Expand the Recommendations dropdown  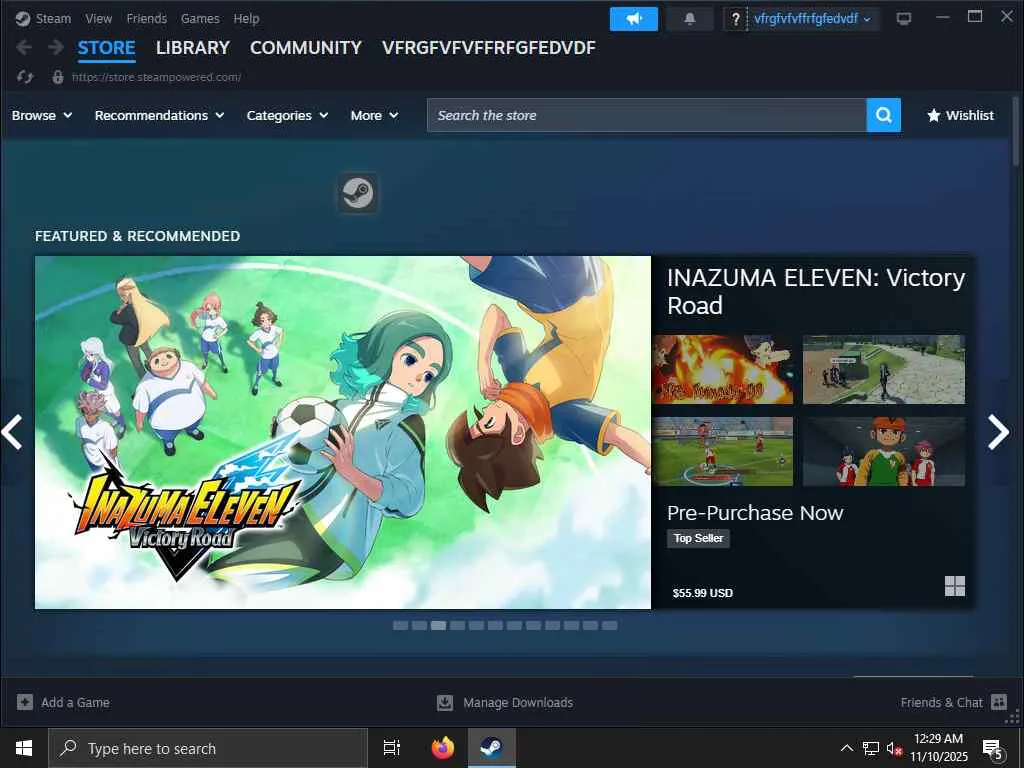click(159, 116)
